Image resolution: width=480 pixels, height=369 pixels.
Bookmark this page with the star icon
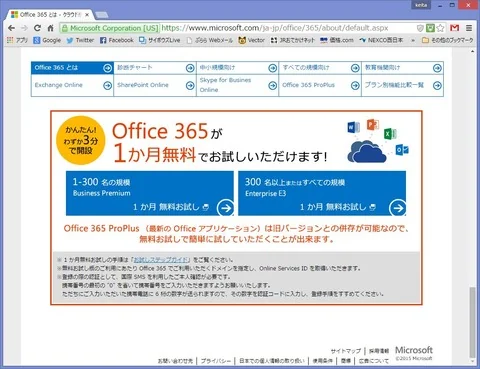(x=440, y=28)
